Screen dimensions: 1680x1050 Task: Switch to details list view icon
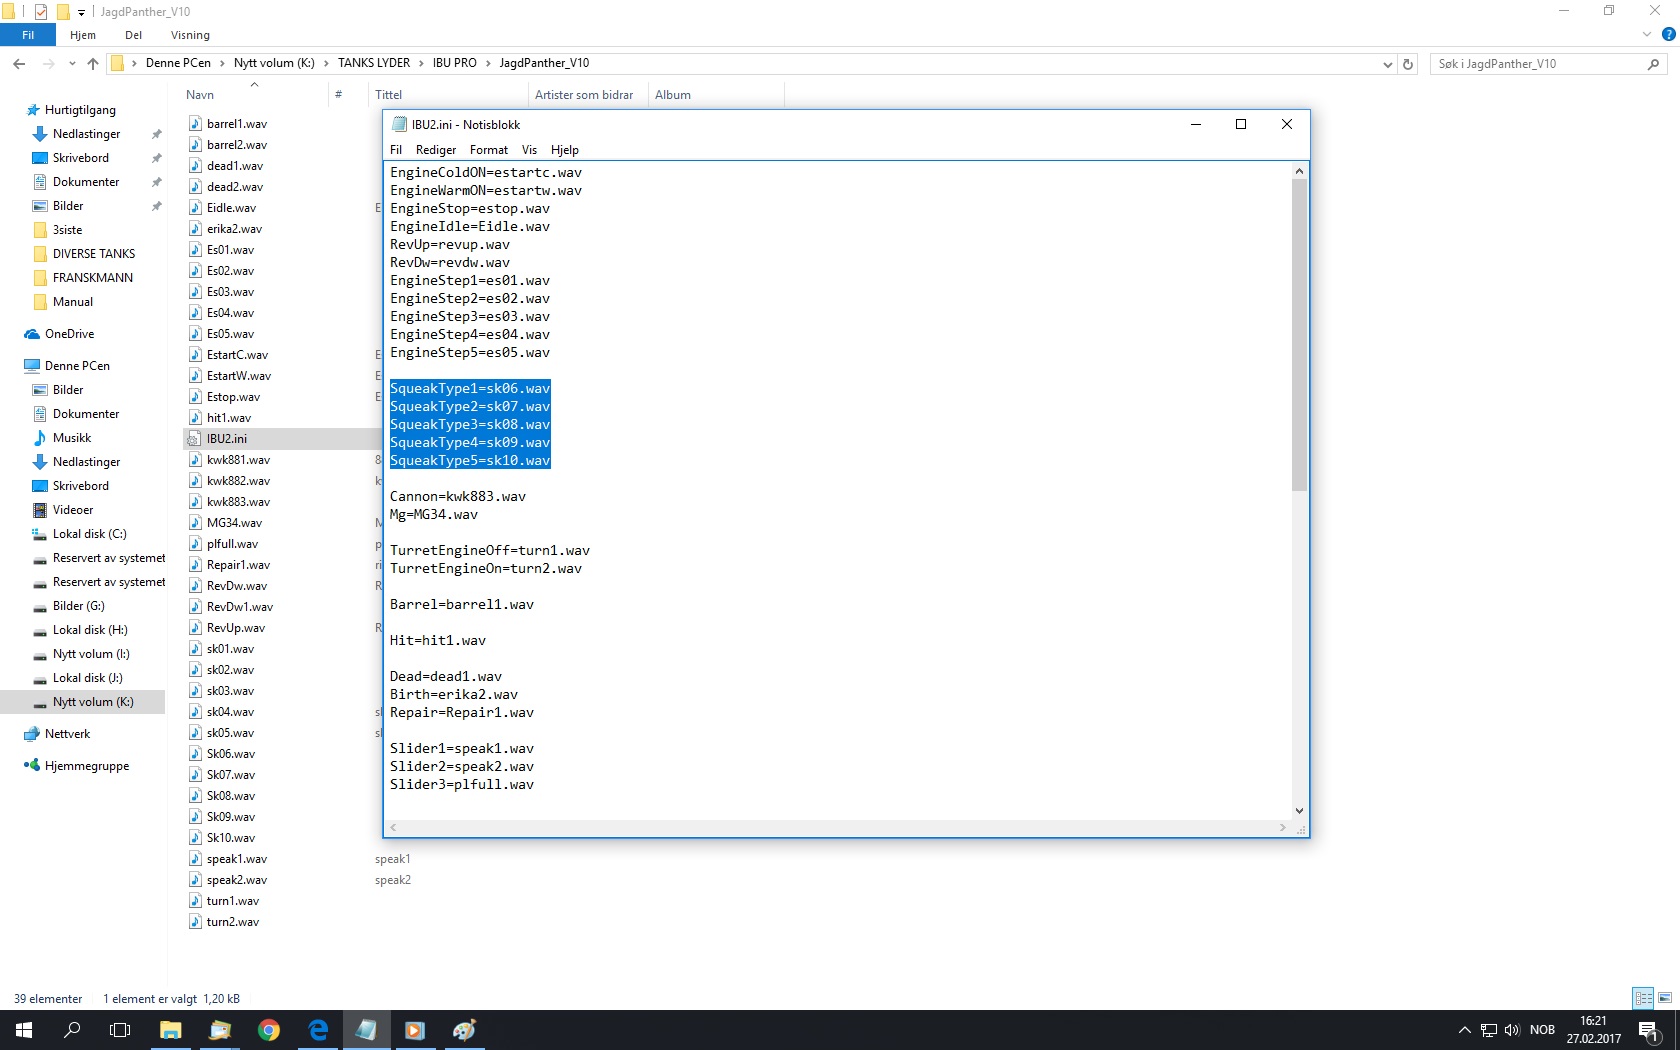1643,998
